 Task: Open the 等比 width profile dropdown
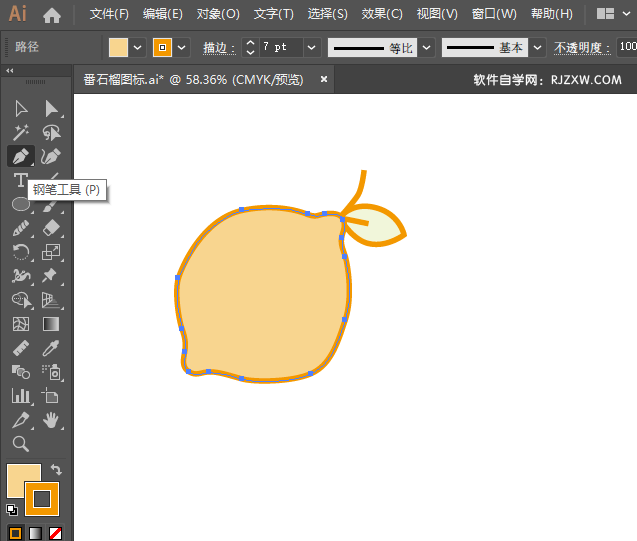click(426, 48)
